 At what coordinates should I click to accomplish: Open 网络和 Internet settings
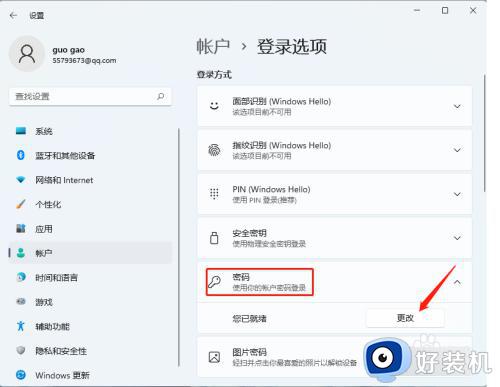(90, 180)
